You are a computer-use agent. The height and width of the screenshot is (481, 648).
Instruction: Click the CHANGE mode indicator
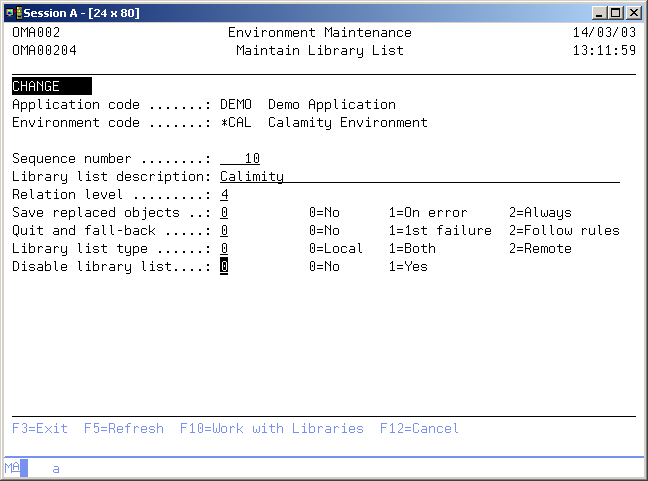coord(51,87)
